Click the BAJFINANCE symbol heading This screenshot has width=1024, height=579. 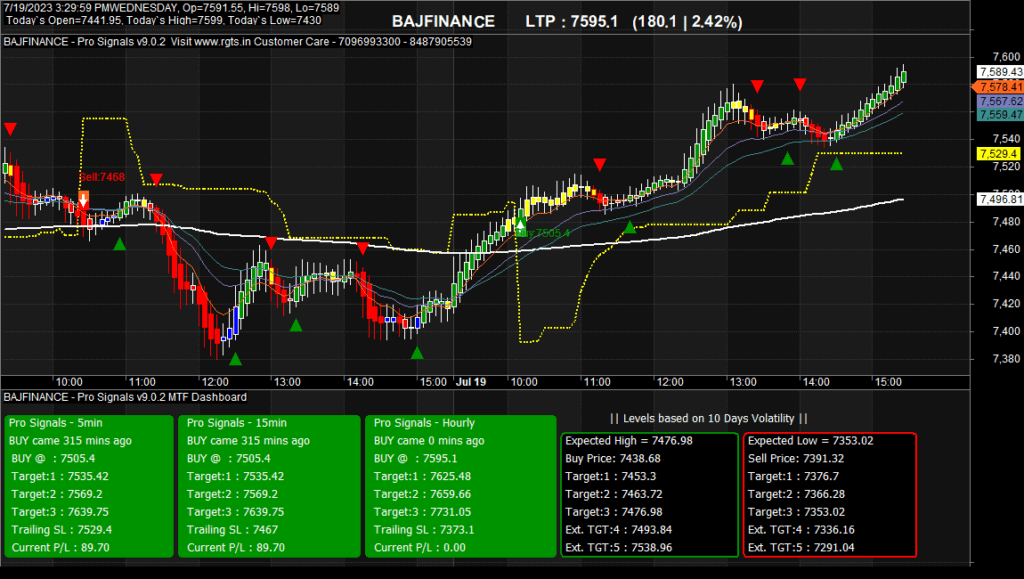443,22
